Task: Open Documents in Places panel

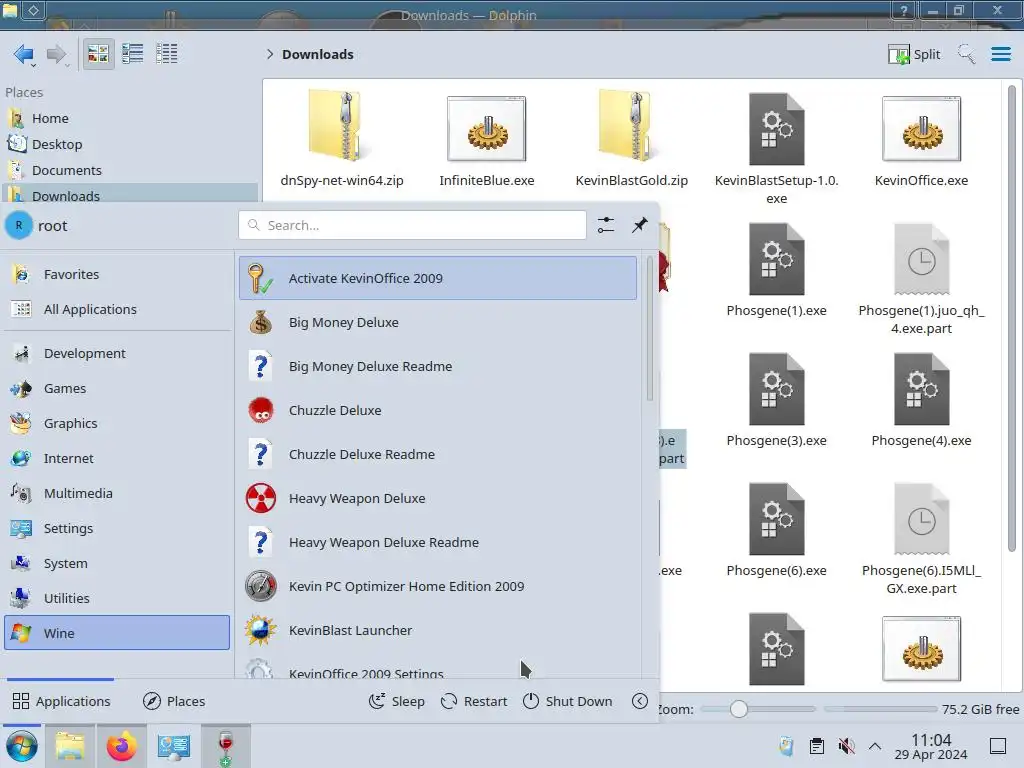Action: (x=130, y=170)
